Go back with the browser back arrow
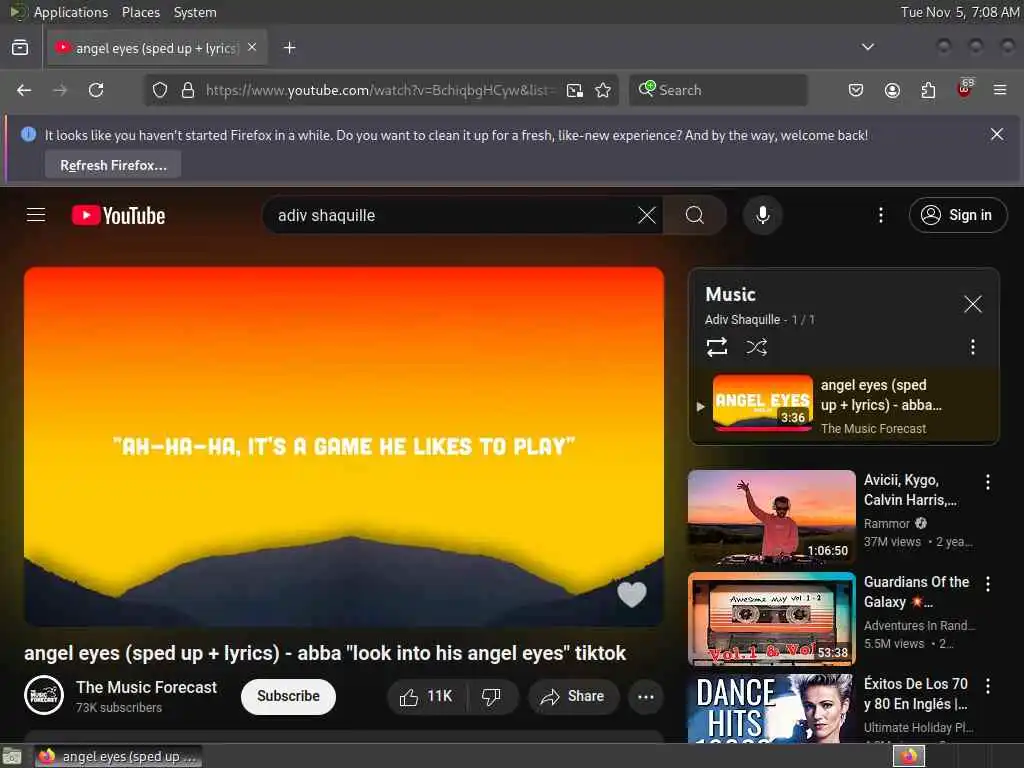 point(24,90)
